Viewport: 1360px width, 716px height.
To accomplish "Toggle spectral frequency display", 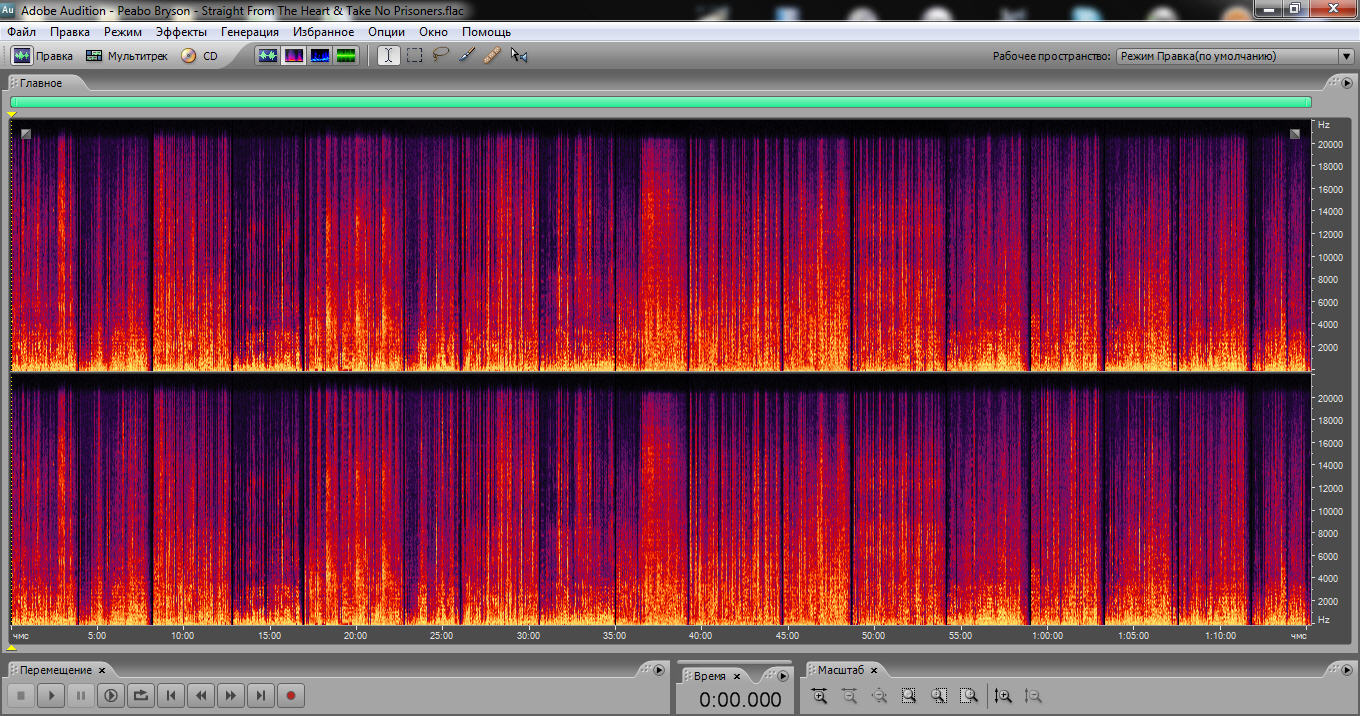I will 294,56.
